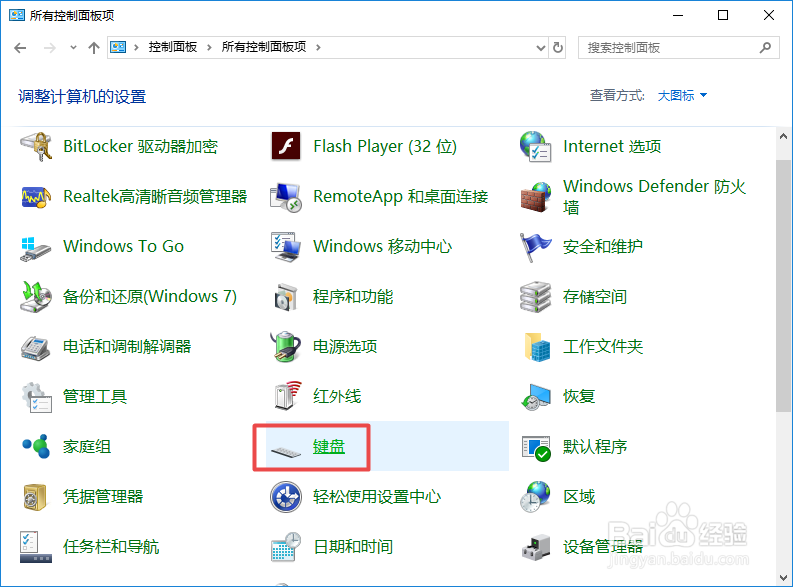Go up one level arrow
This screenshot has width=793, height=587.
point(94,48)
